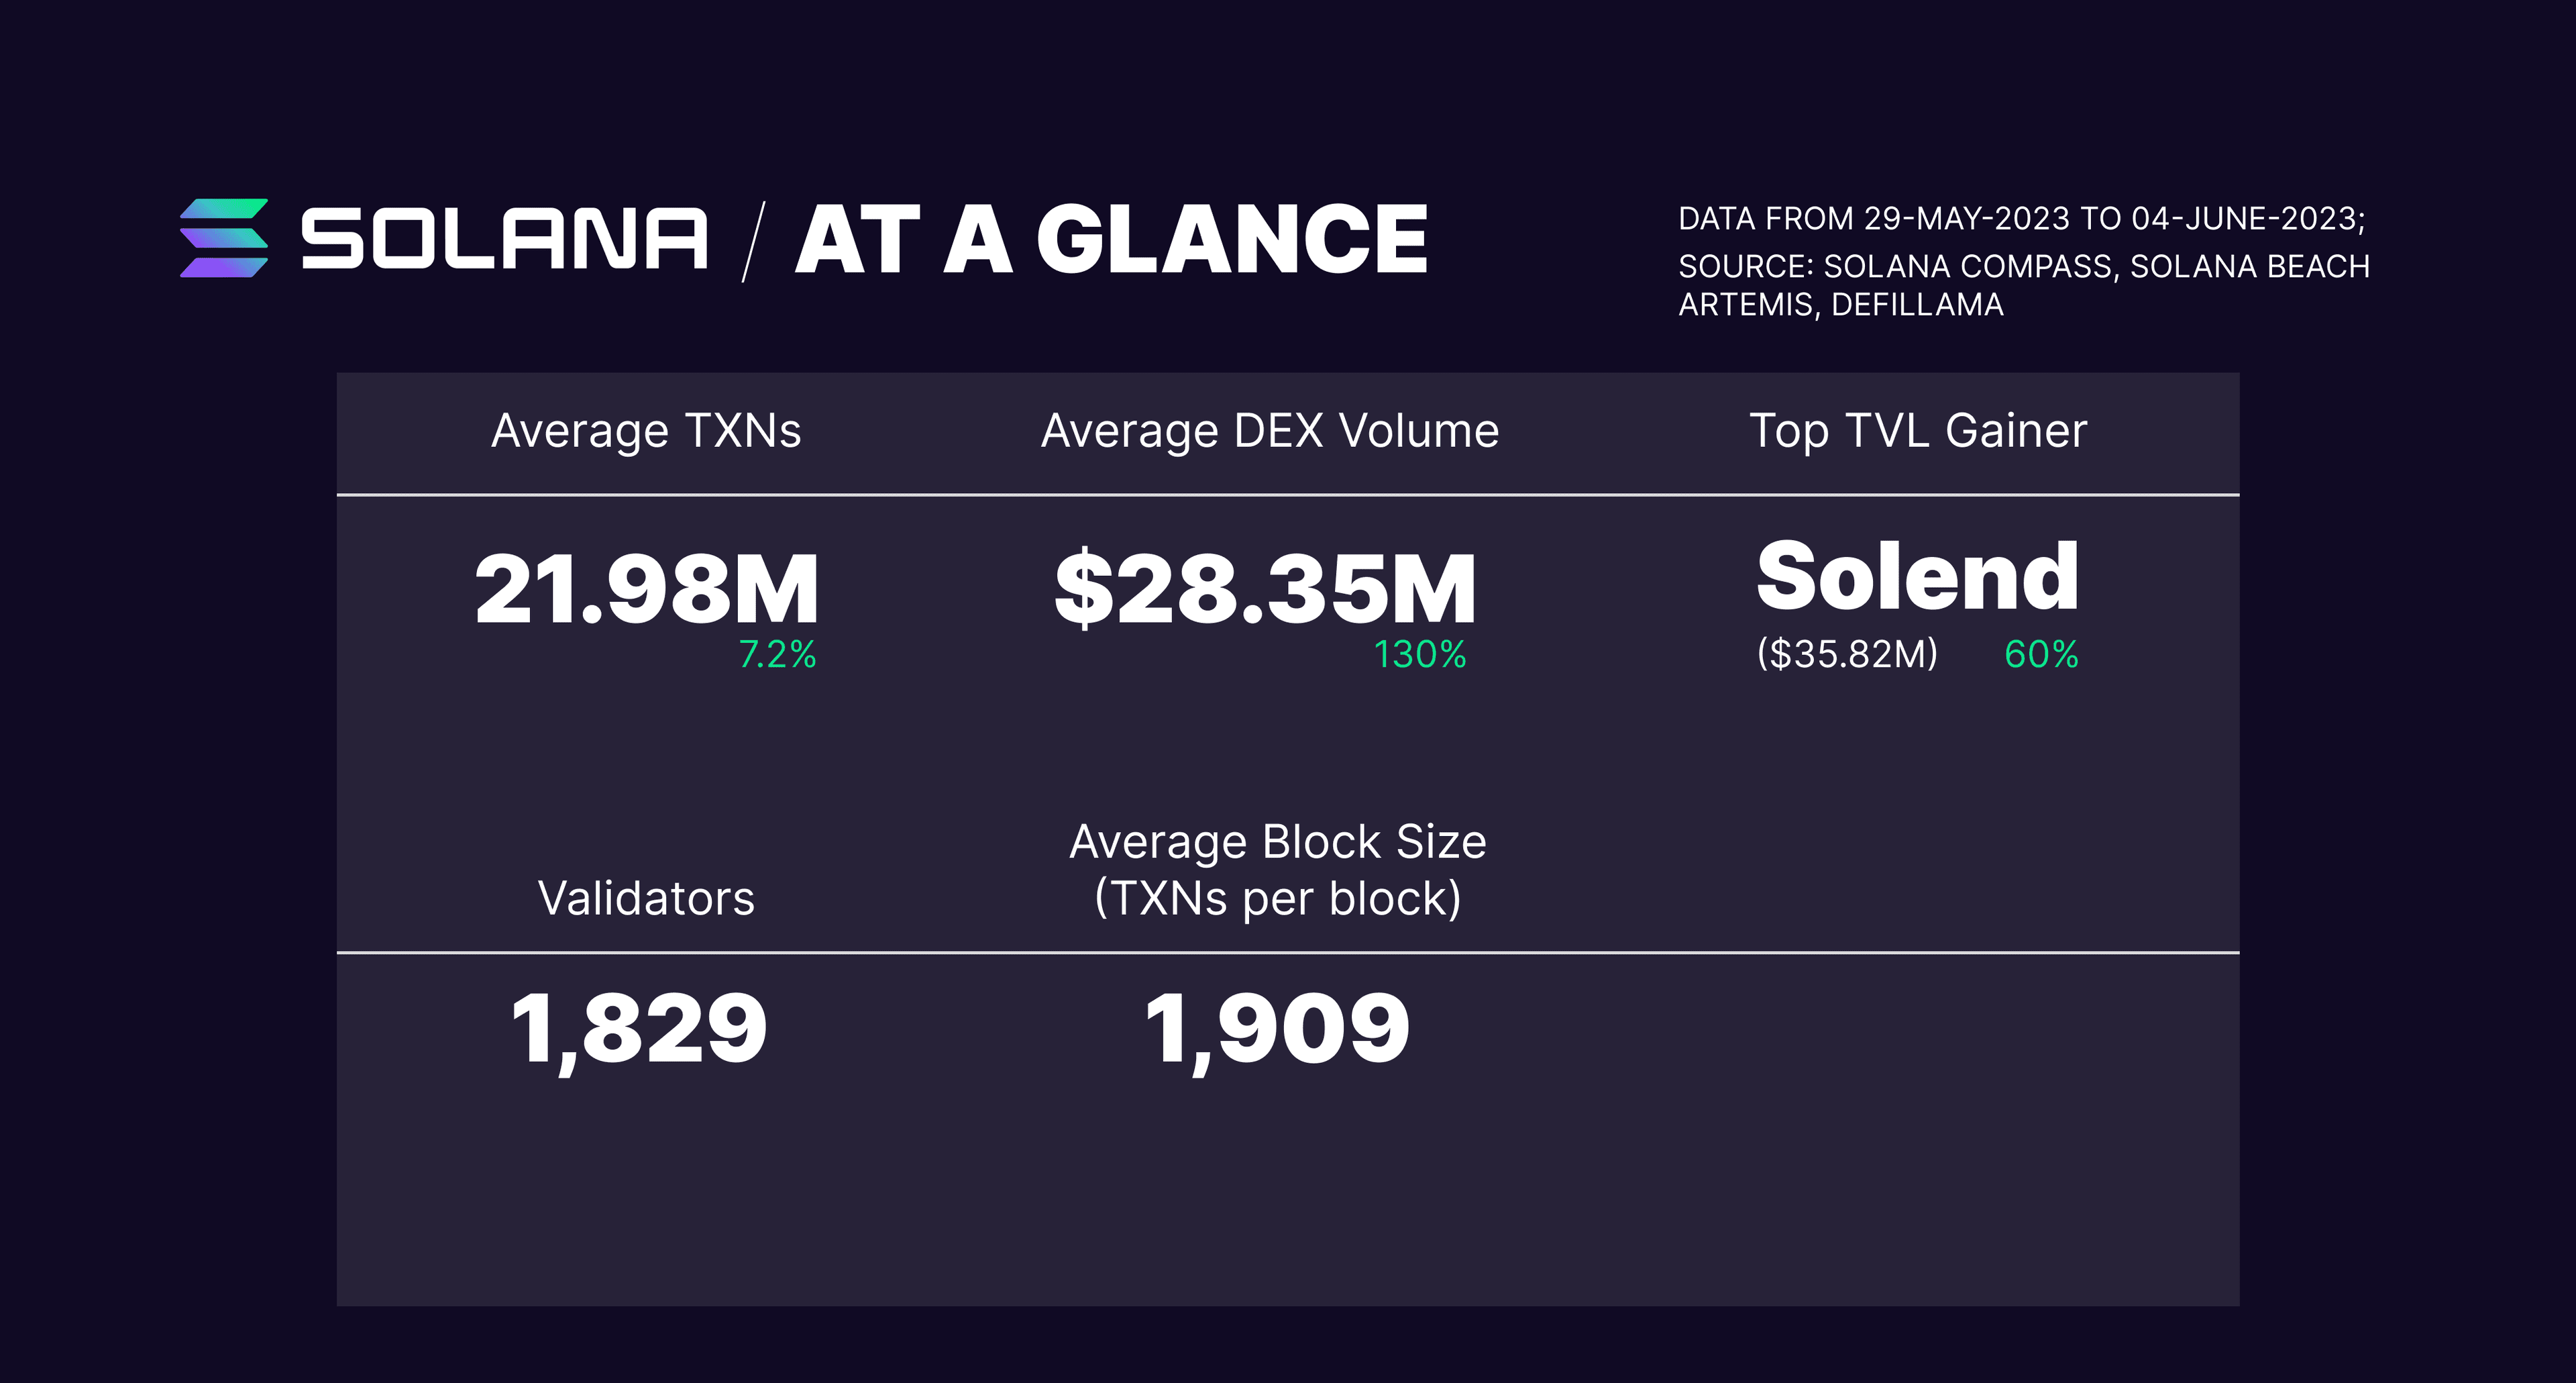Click the 21.98M transactions value
Image resolution: width=2576 pixels, height=1383 pixels.
coord(647,590)
